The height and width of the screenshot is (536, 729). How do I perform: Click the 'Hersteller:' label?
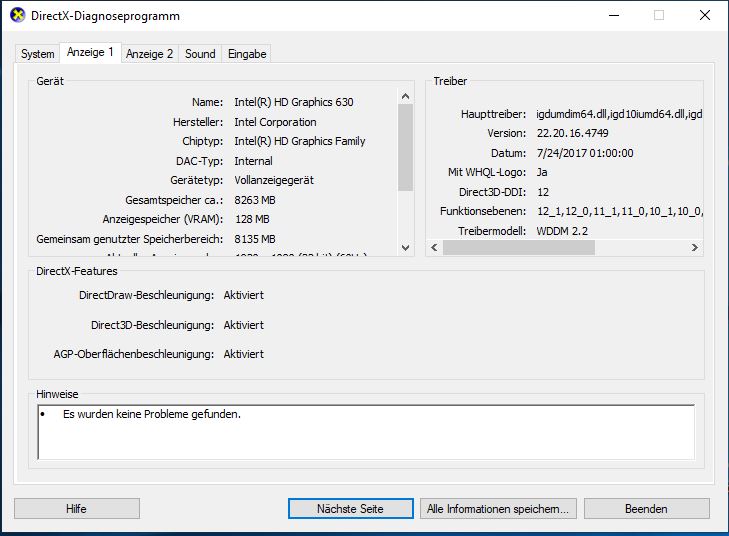point(198,122)
